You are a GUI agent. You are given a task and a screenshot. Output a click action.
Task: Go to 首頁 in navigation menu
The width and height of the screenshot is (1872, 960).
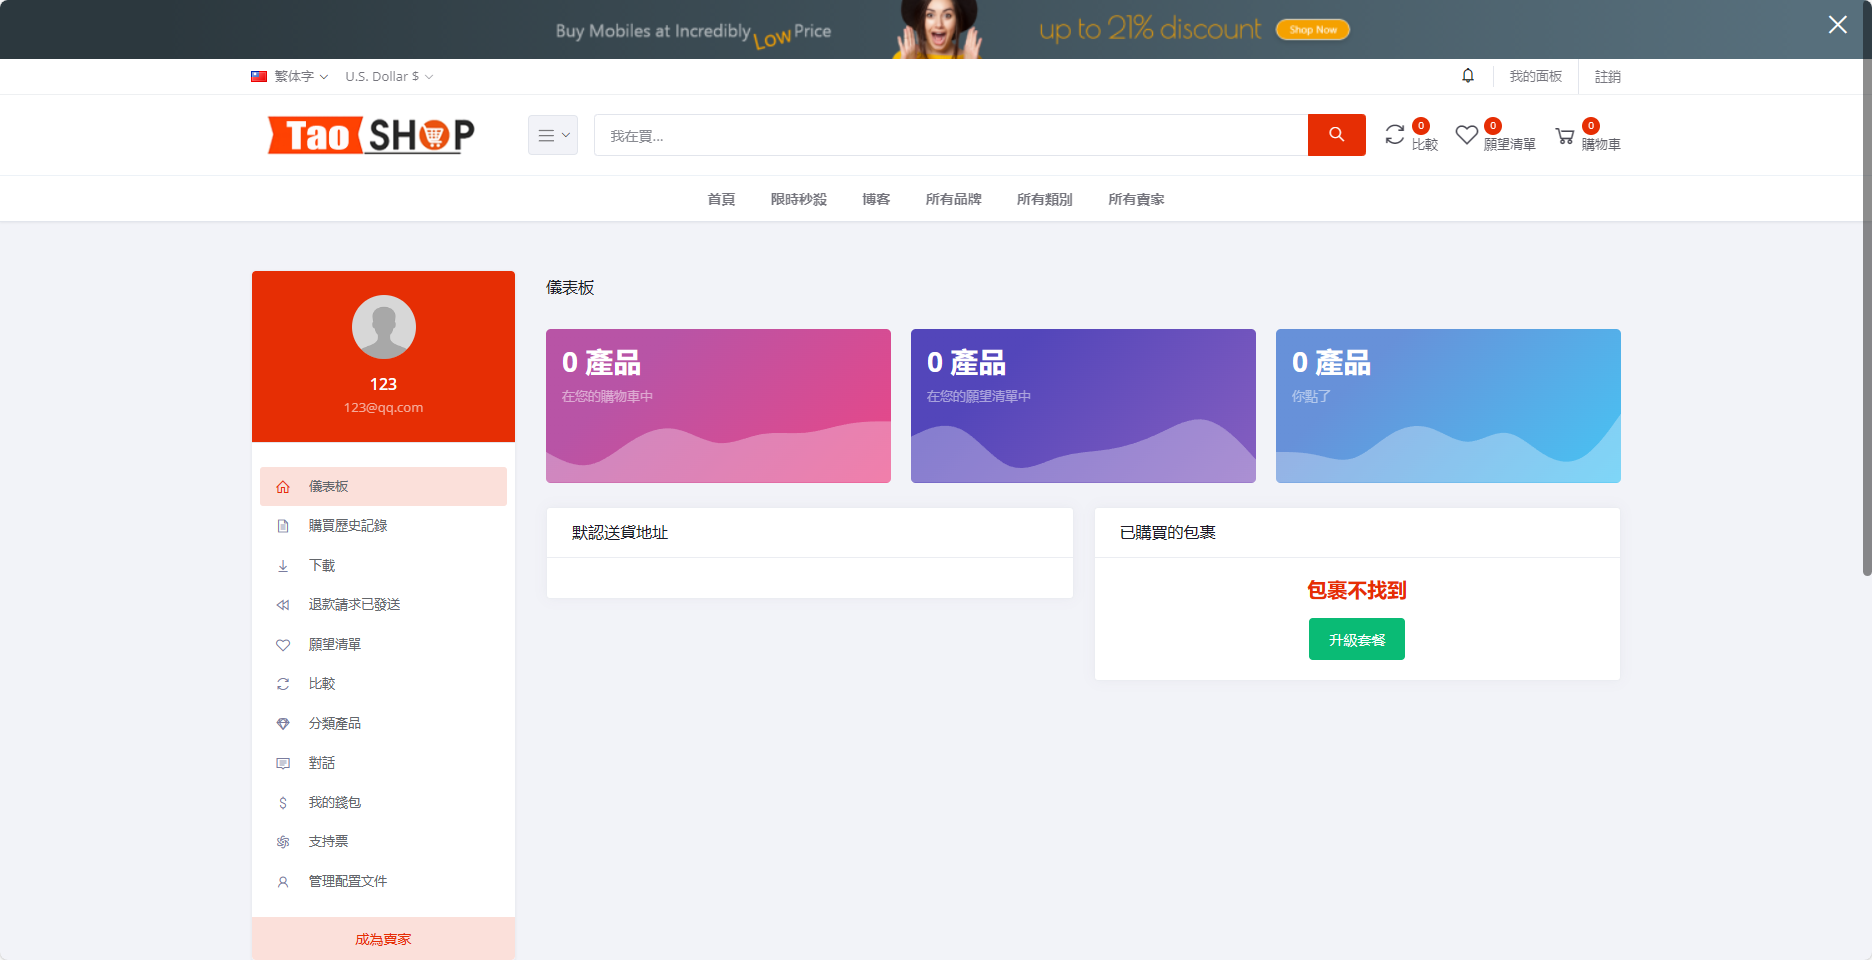pyautogui.click(x=721, y=199)
